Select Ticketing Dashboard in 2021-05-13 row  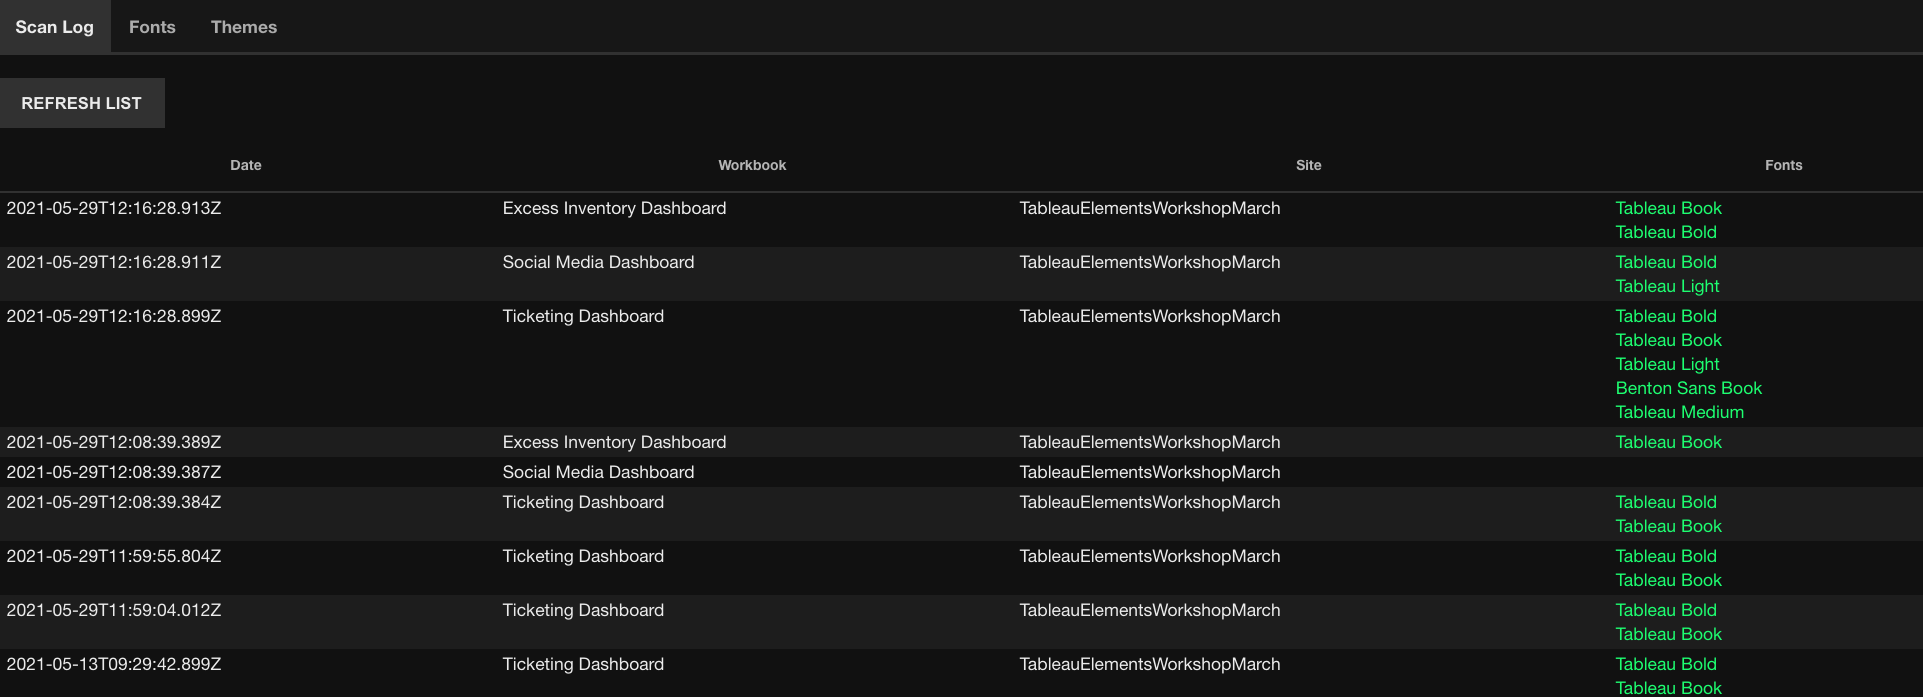pos(583,664)
